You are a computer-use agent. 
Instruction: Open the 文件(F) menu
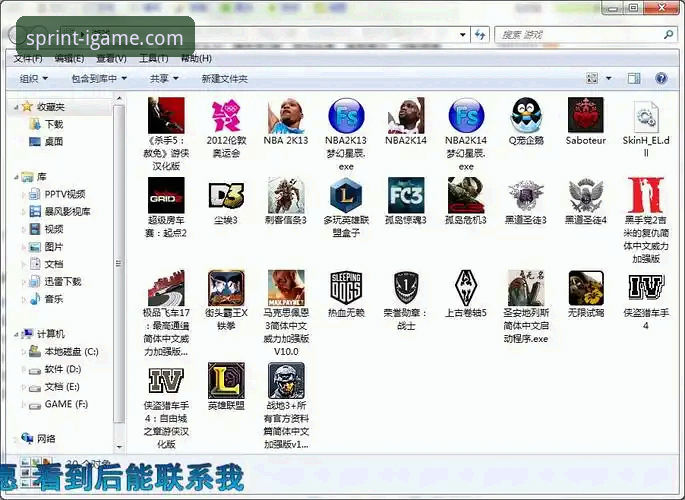point(28,59)
